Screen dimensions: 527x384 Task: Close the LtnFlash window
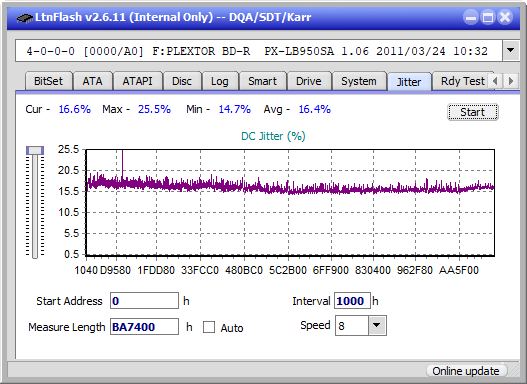click(x=505, y=17)
